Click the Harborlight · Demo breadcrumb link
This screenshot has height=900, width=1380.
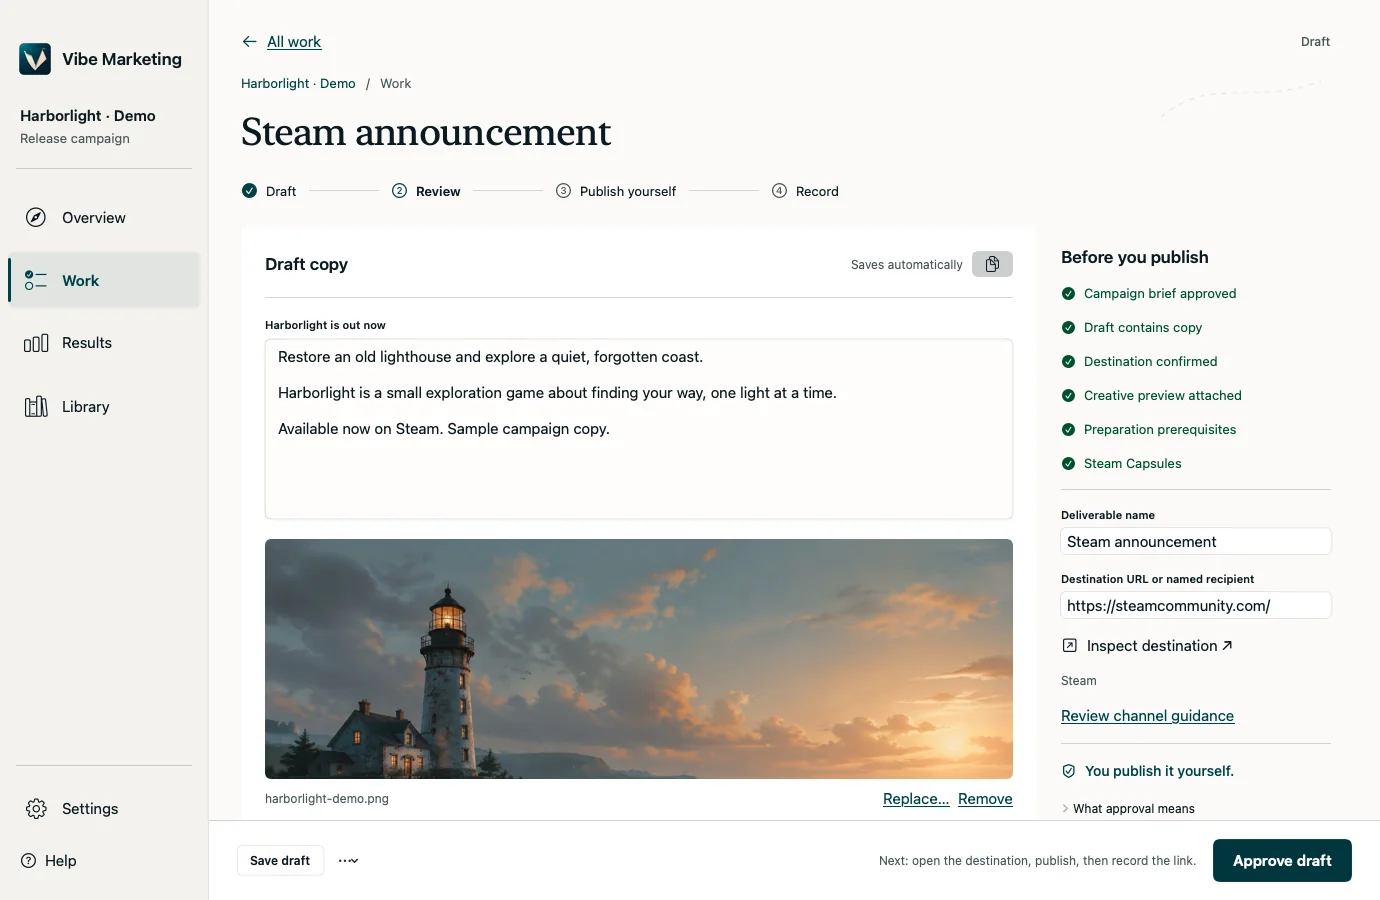[298, 83]
